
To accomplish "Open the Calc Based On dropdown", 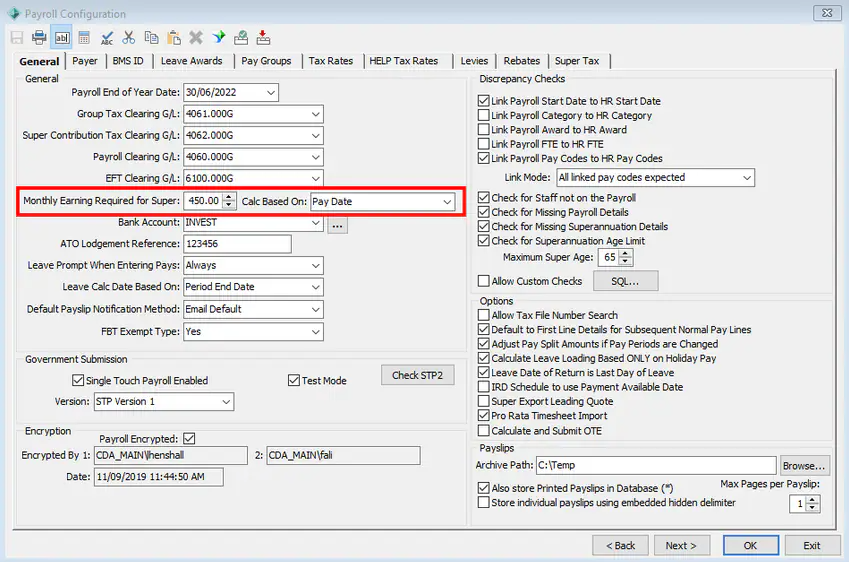I will point(447,201).
